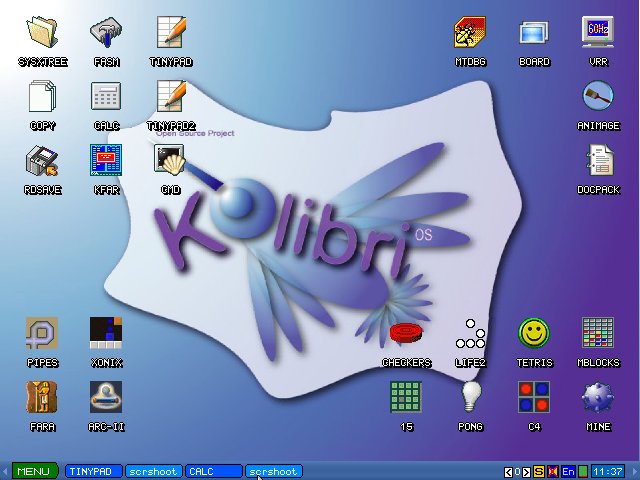Click the taskbar clock showing 11:37
Screen dimensions: 640x480
607,471
